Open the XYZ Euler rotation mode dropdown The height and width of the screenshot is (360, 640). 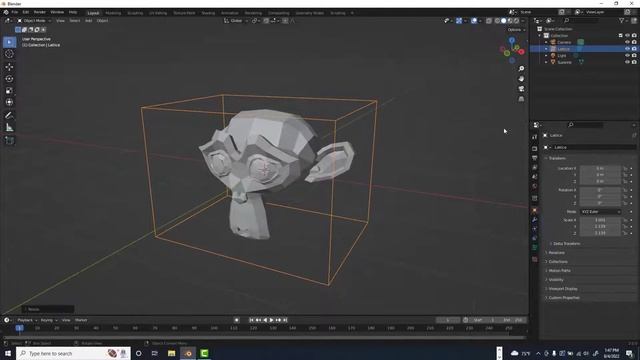tap(600, 212)
